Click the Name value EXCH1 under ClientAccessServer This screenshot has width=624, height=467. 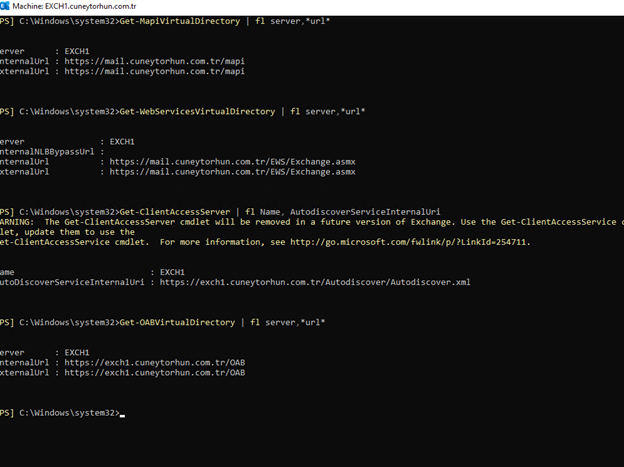pyautogui.click(x=172, y=272)
